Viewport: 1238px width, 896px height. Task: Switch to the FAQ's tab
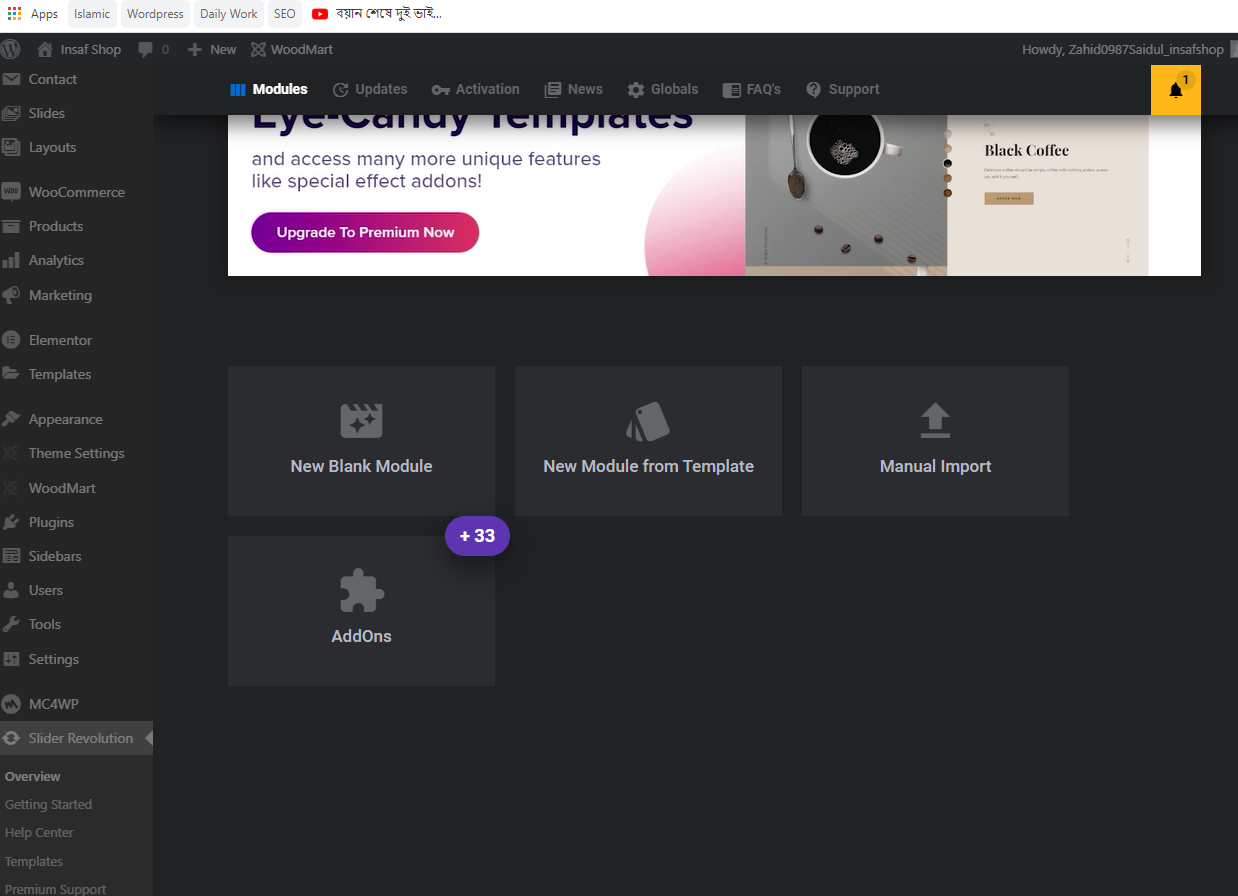click(x=752, y=89)
